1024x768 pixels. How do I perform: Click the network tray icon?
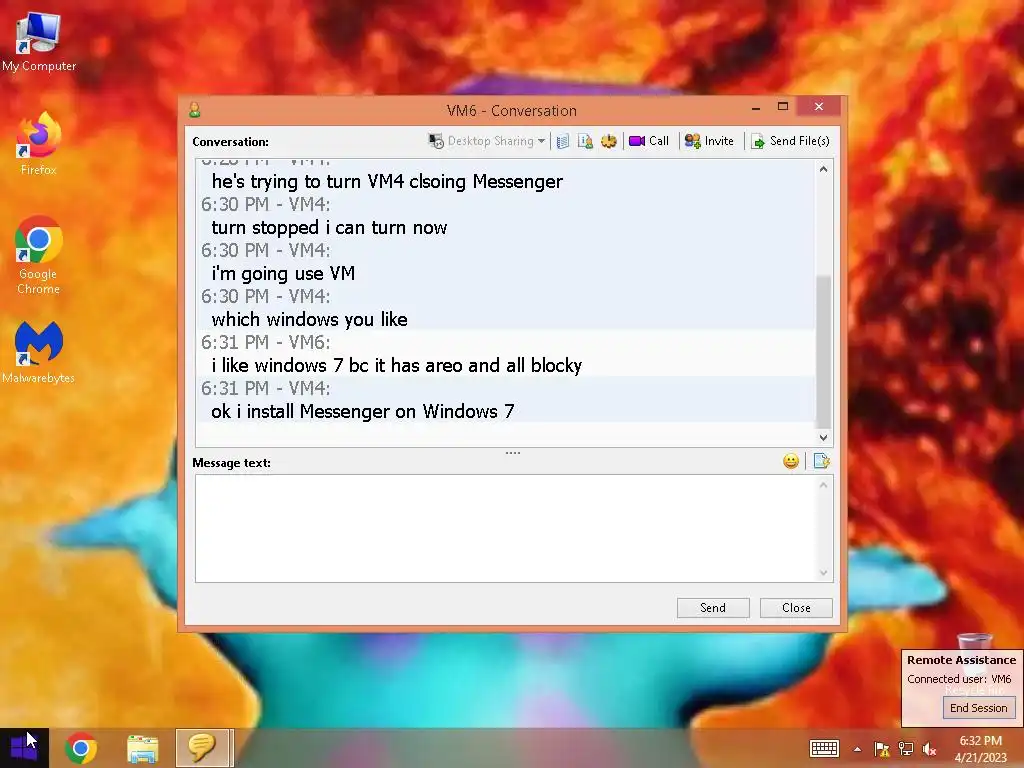pos(906,749)
